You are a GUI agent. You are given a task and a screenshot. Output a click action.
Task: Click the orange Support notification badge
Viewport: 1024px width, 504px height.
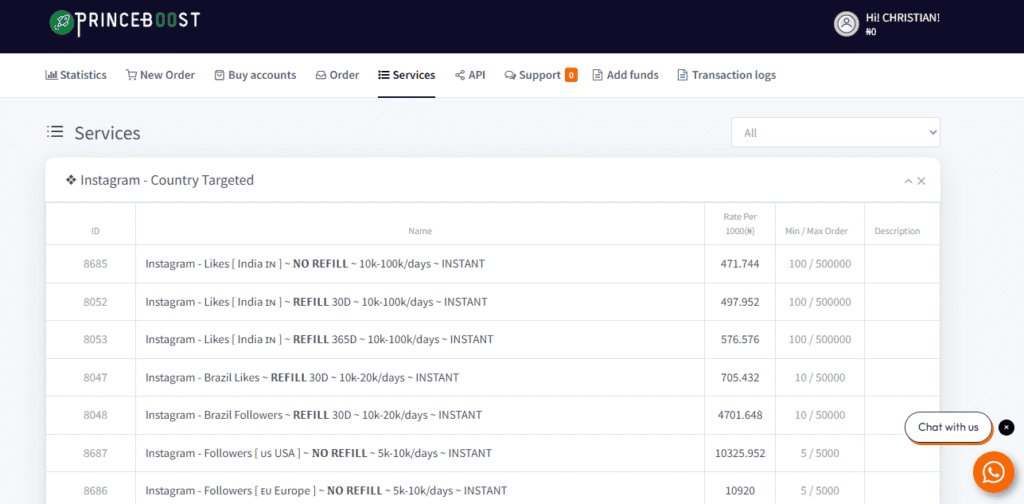tap(571, 75)
